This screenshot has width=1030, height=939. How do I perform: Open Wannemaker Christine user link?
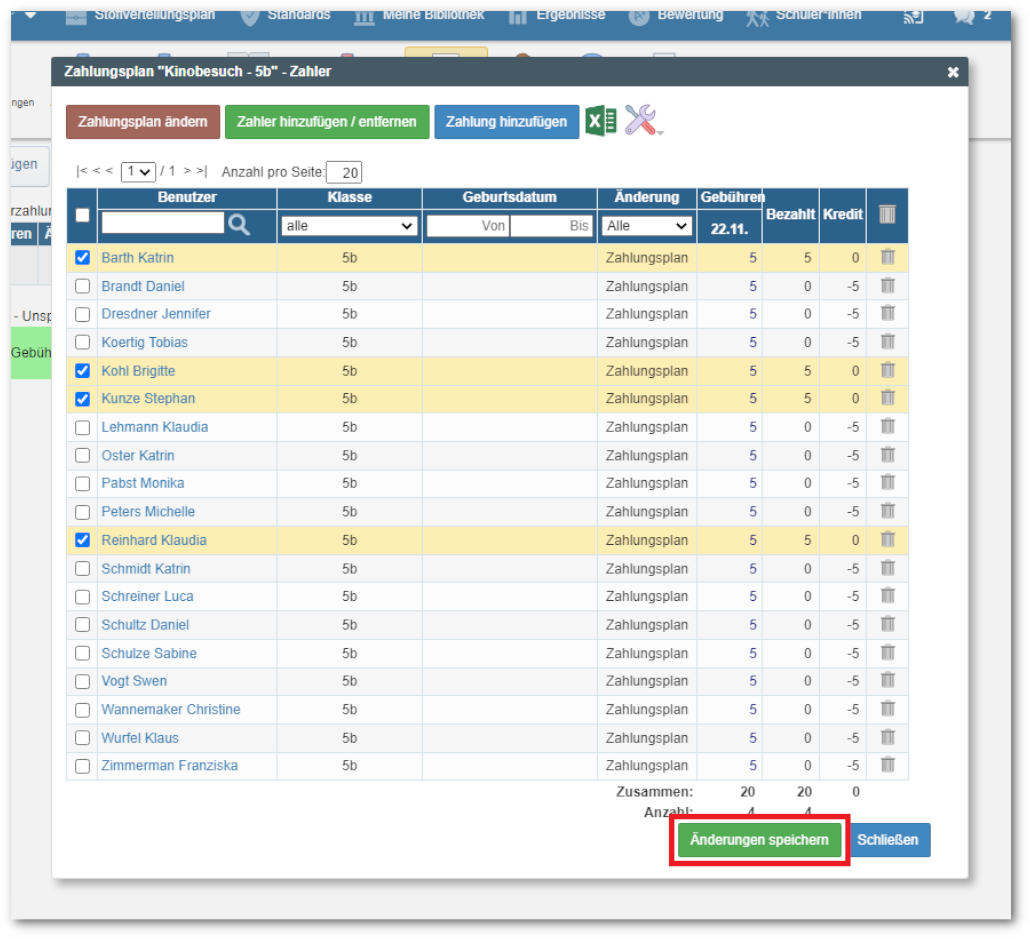(171, 709)
